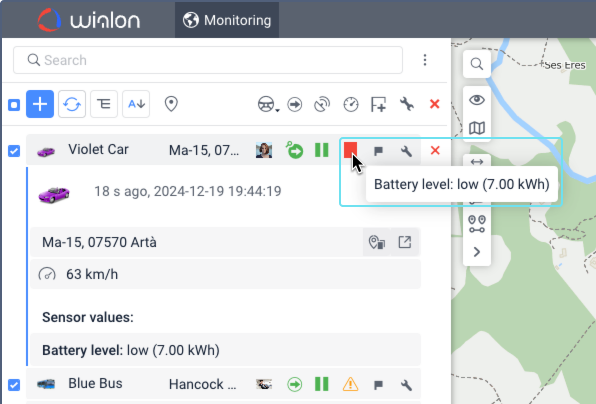Open Violet Car address in external window
Image resolution: width=596 pixels, height=404 pixels.
tap(405, 242)
